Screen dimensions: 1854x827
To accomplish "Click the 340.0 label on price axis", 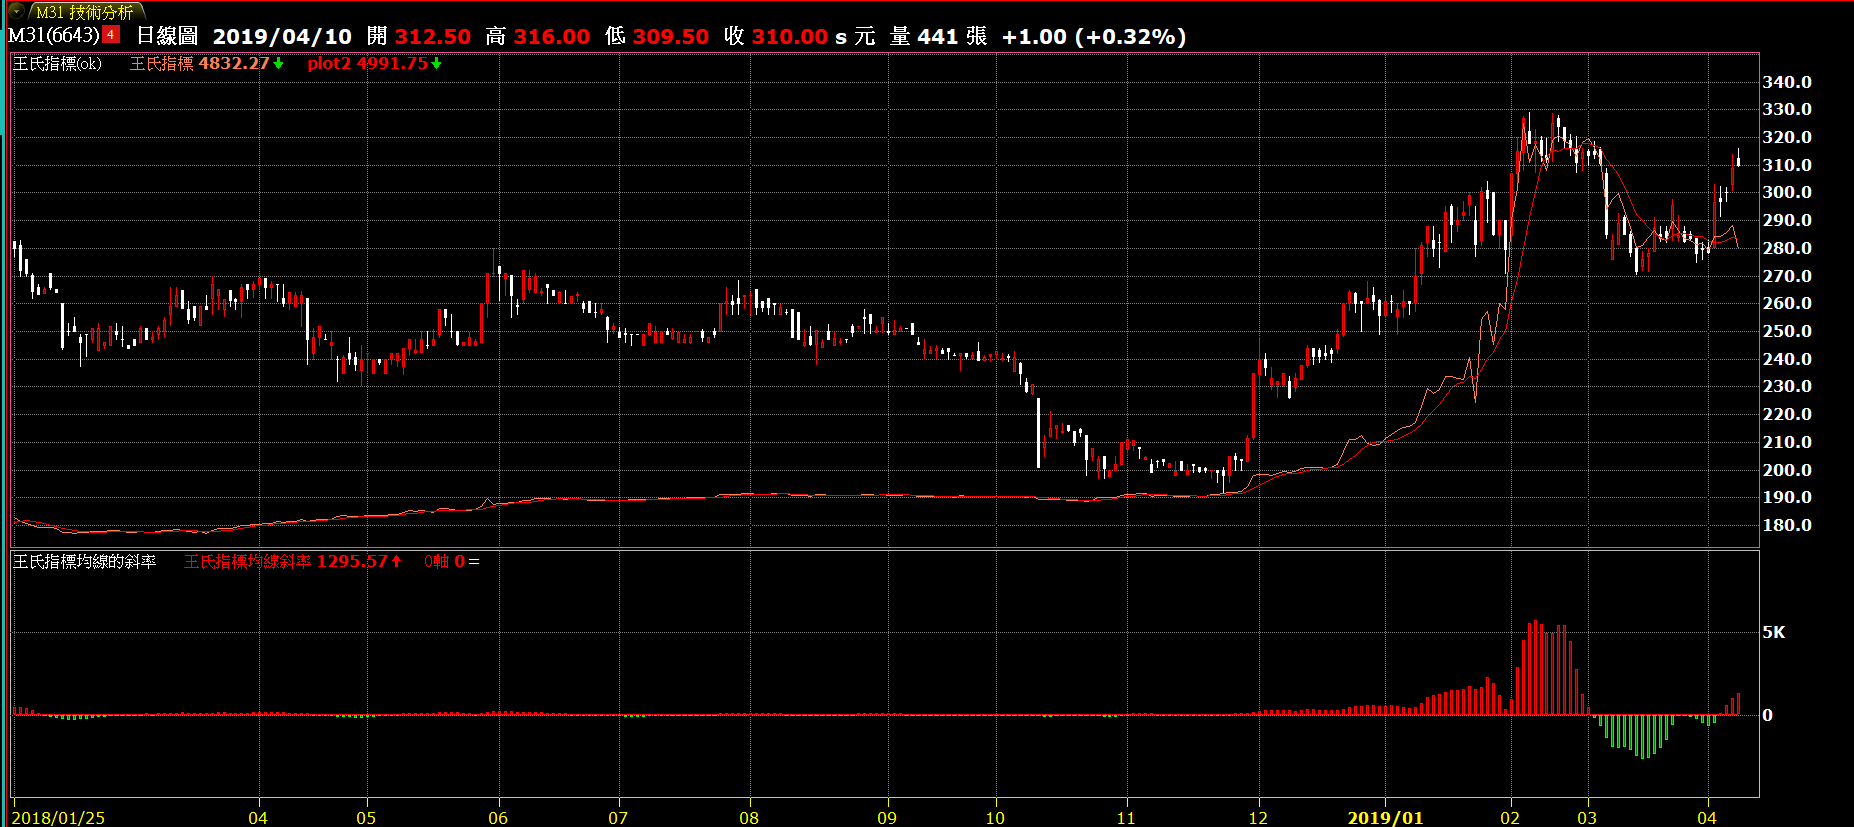I will (x=1786, y=82).
